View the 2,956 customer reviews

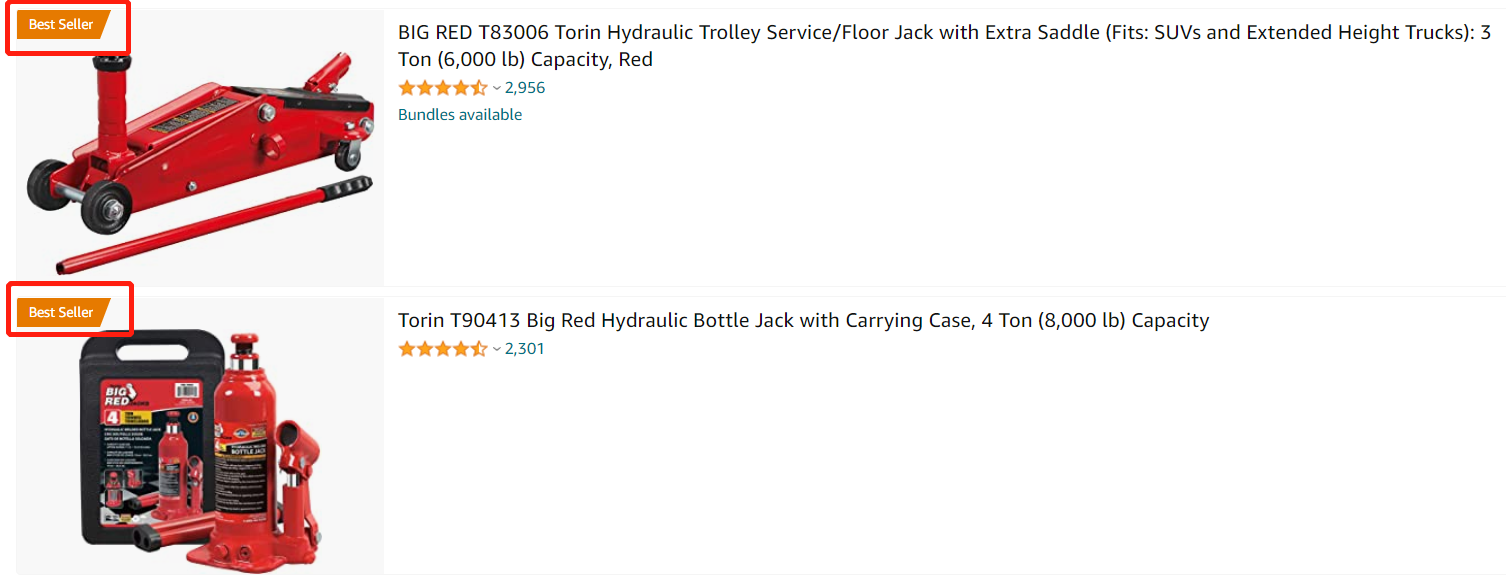(525, 88)
